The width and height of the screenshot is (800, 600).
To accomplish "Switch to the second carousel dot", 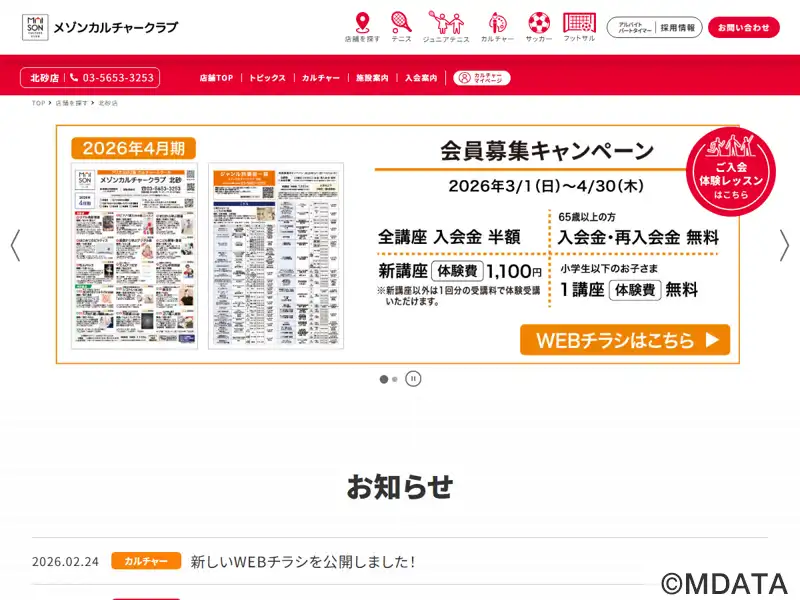I will tap(395, 379).
